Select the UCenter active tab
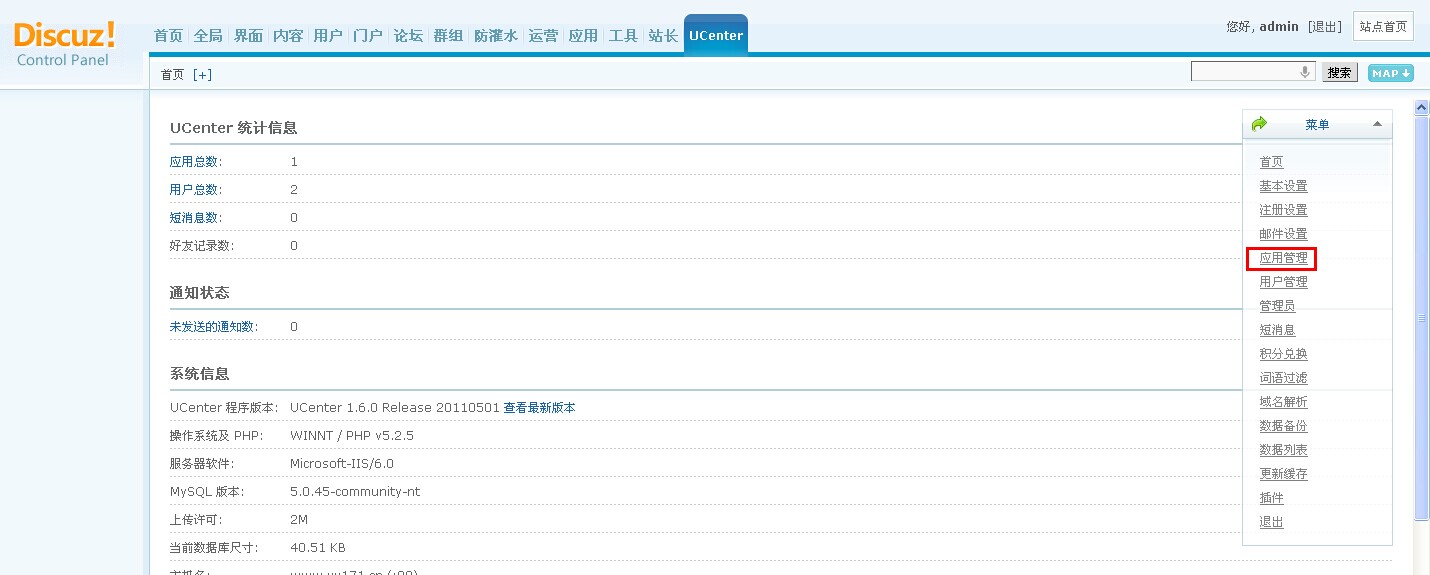Screen dimensions: 1430x575 (x=716, y=35)
